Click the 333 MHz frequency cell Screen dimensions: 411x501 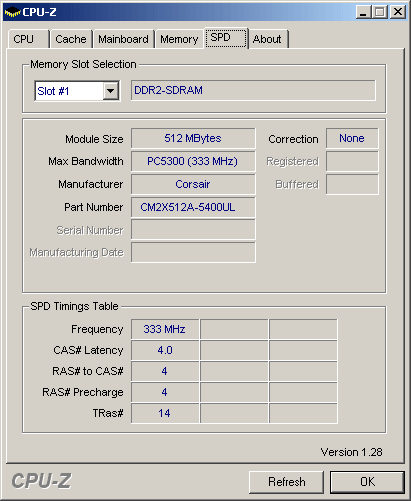click(165, 329)
